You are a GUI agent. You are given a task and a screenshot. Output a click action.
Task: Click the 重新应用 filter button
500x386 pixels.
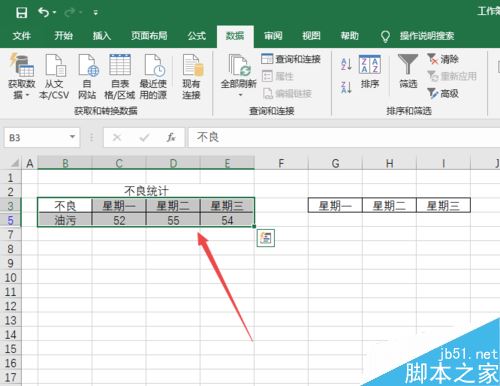click(452, 76)
